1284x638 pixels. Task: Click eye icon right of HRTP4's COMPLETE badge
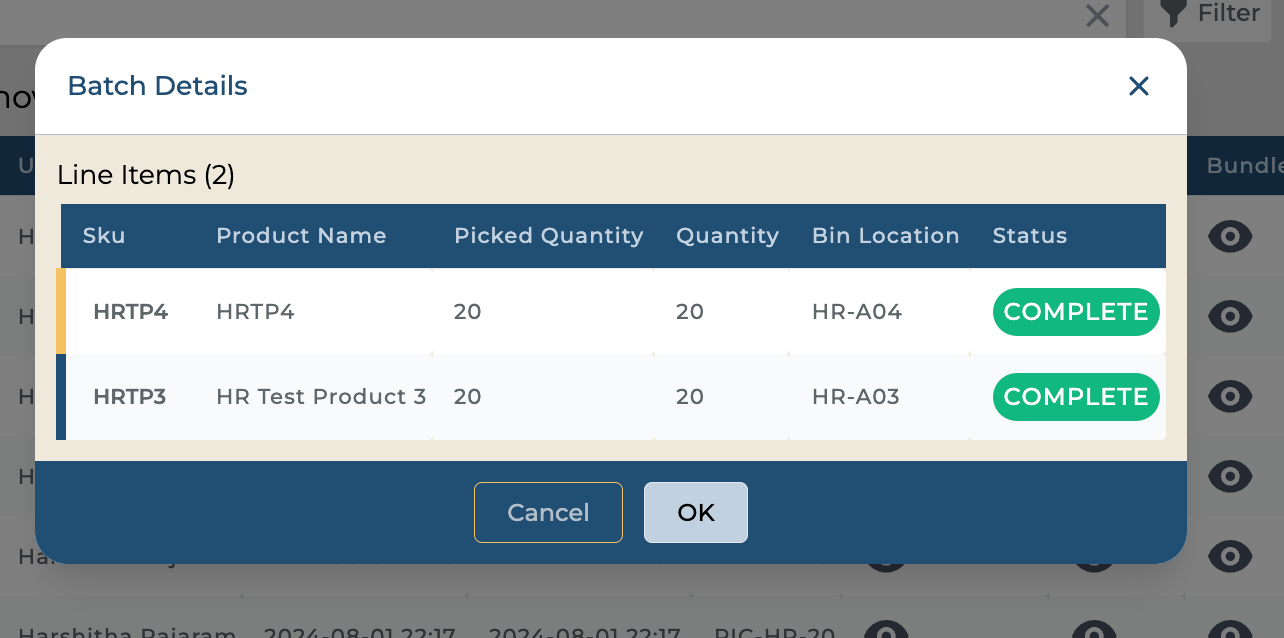(1230, 316)
